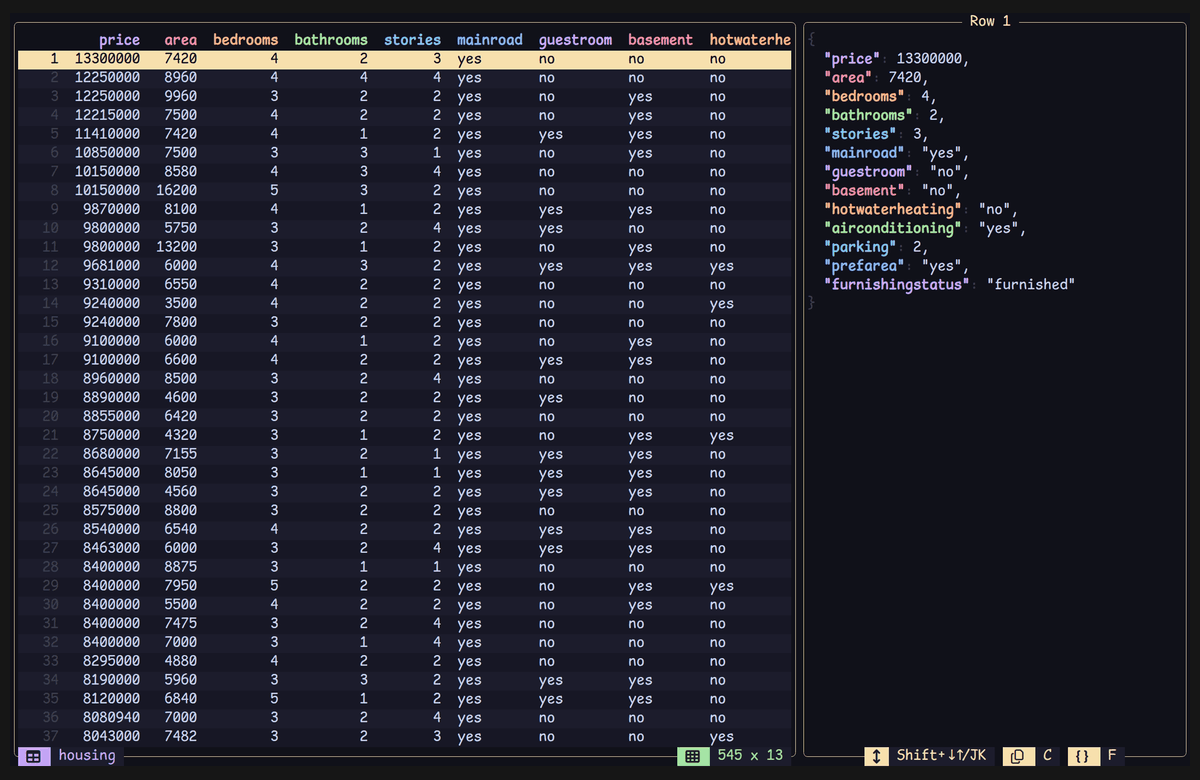Click the area cell 8875

[x=181, y=567]
